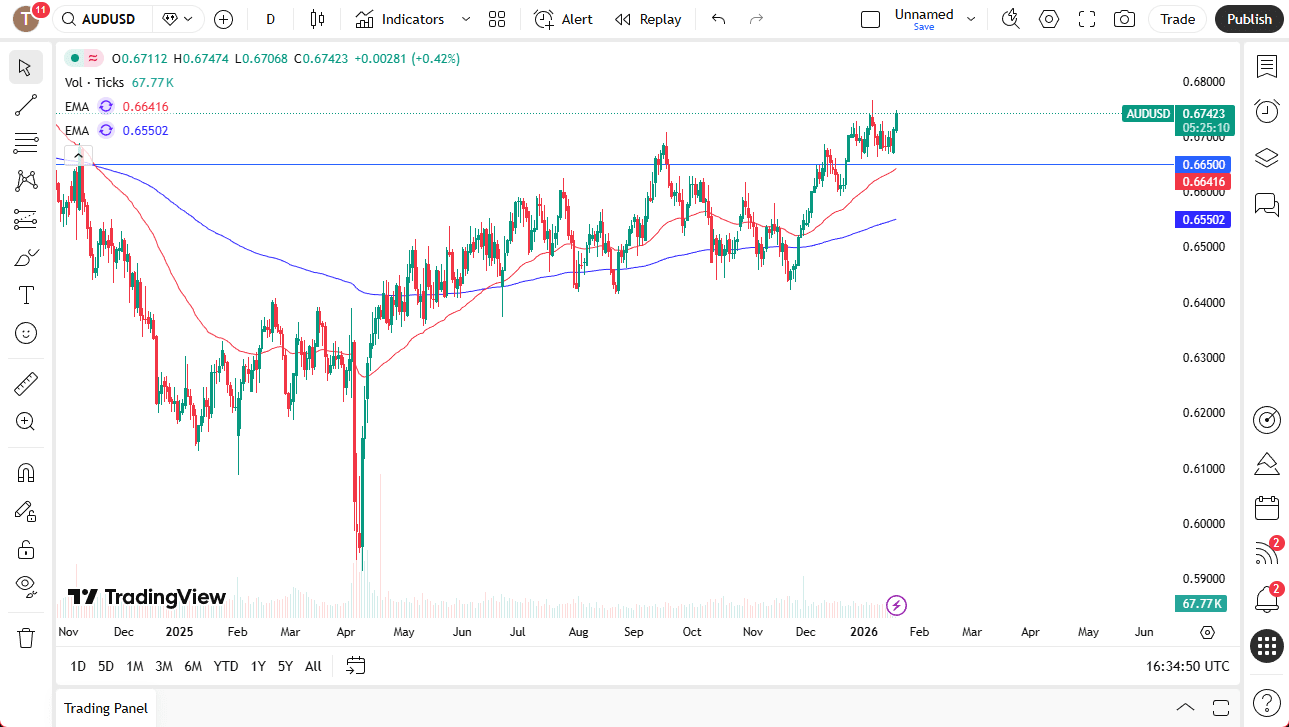Viewport: 1289px width, 727px height.
Task: Toggle stay in drawing mode
Action: (x=26, y=511)
